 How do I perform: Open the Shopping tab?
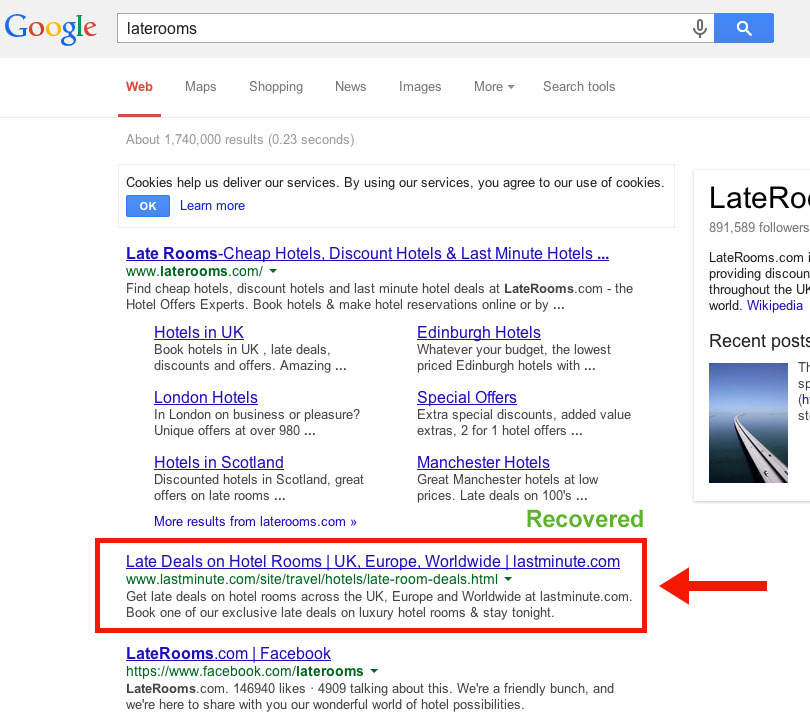coord(276,87)
